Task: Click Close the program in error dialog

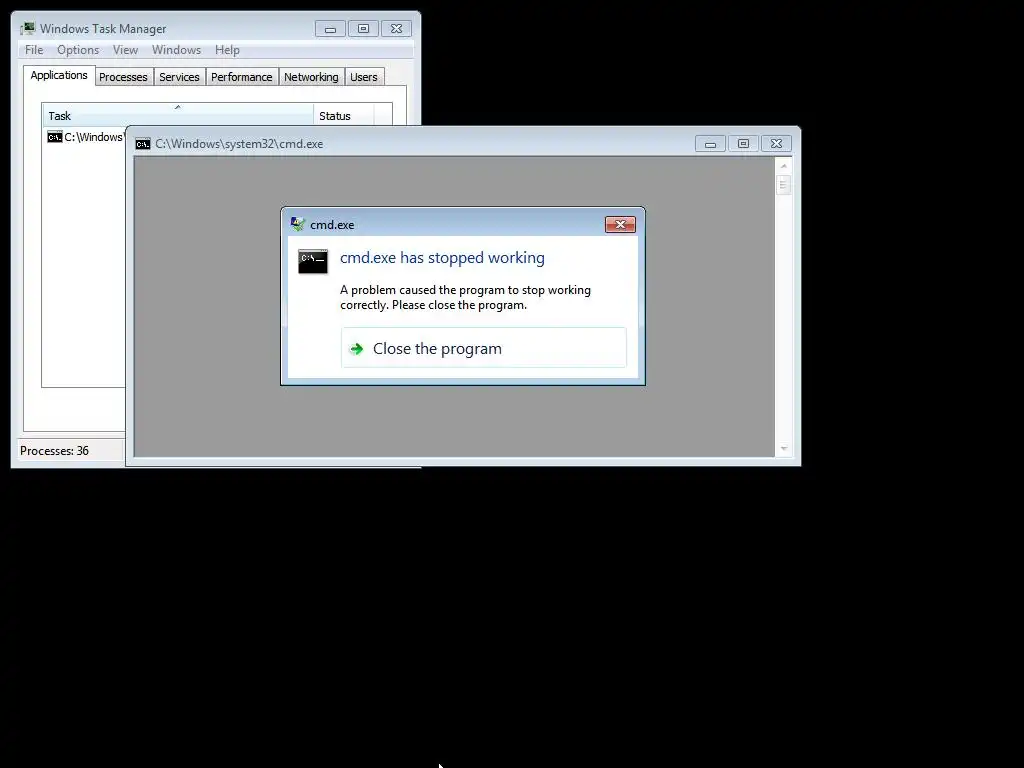Action: 483,348
